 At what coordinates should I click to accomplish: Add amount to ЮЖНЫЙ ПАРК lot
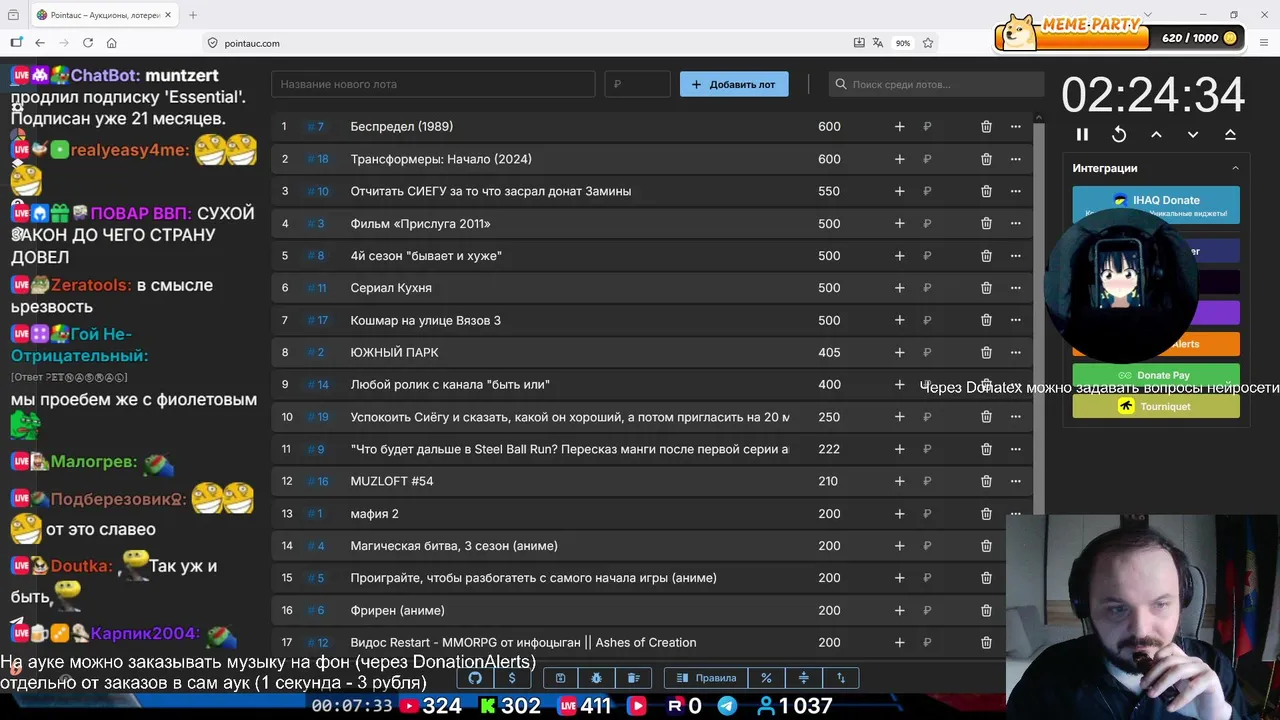899,352
